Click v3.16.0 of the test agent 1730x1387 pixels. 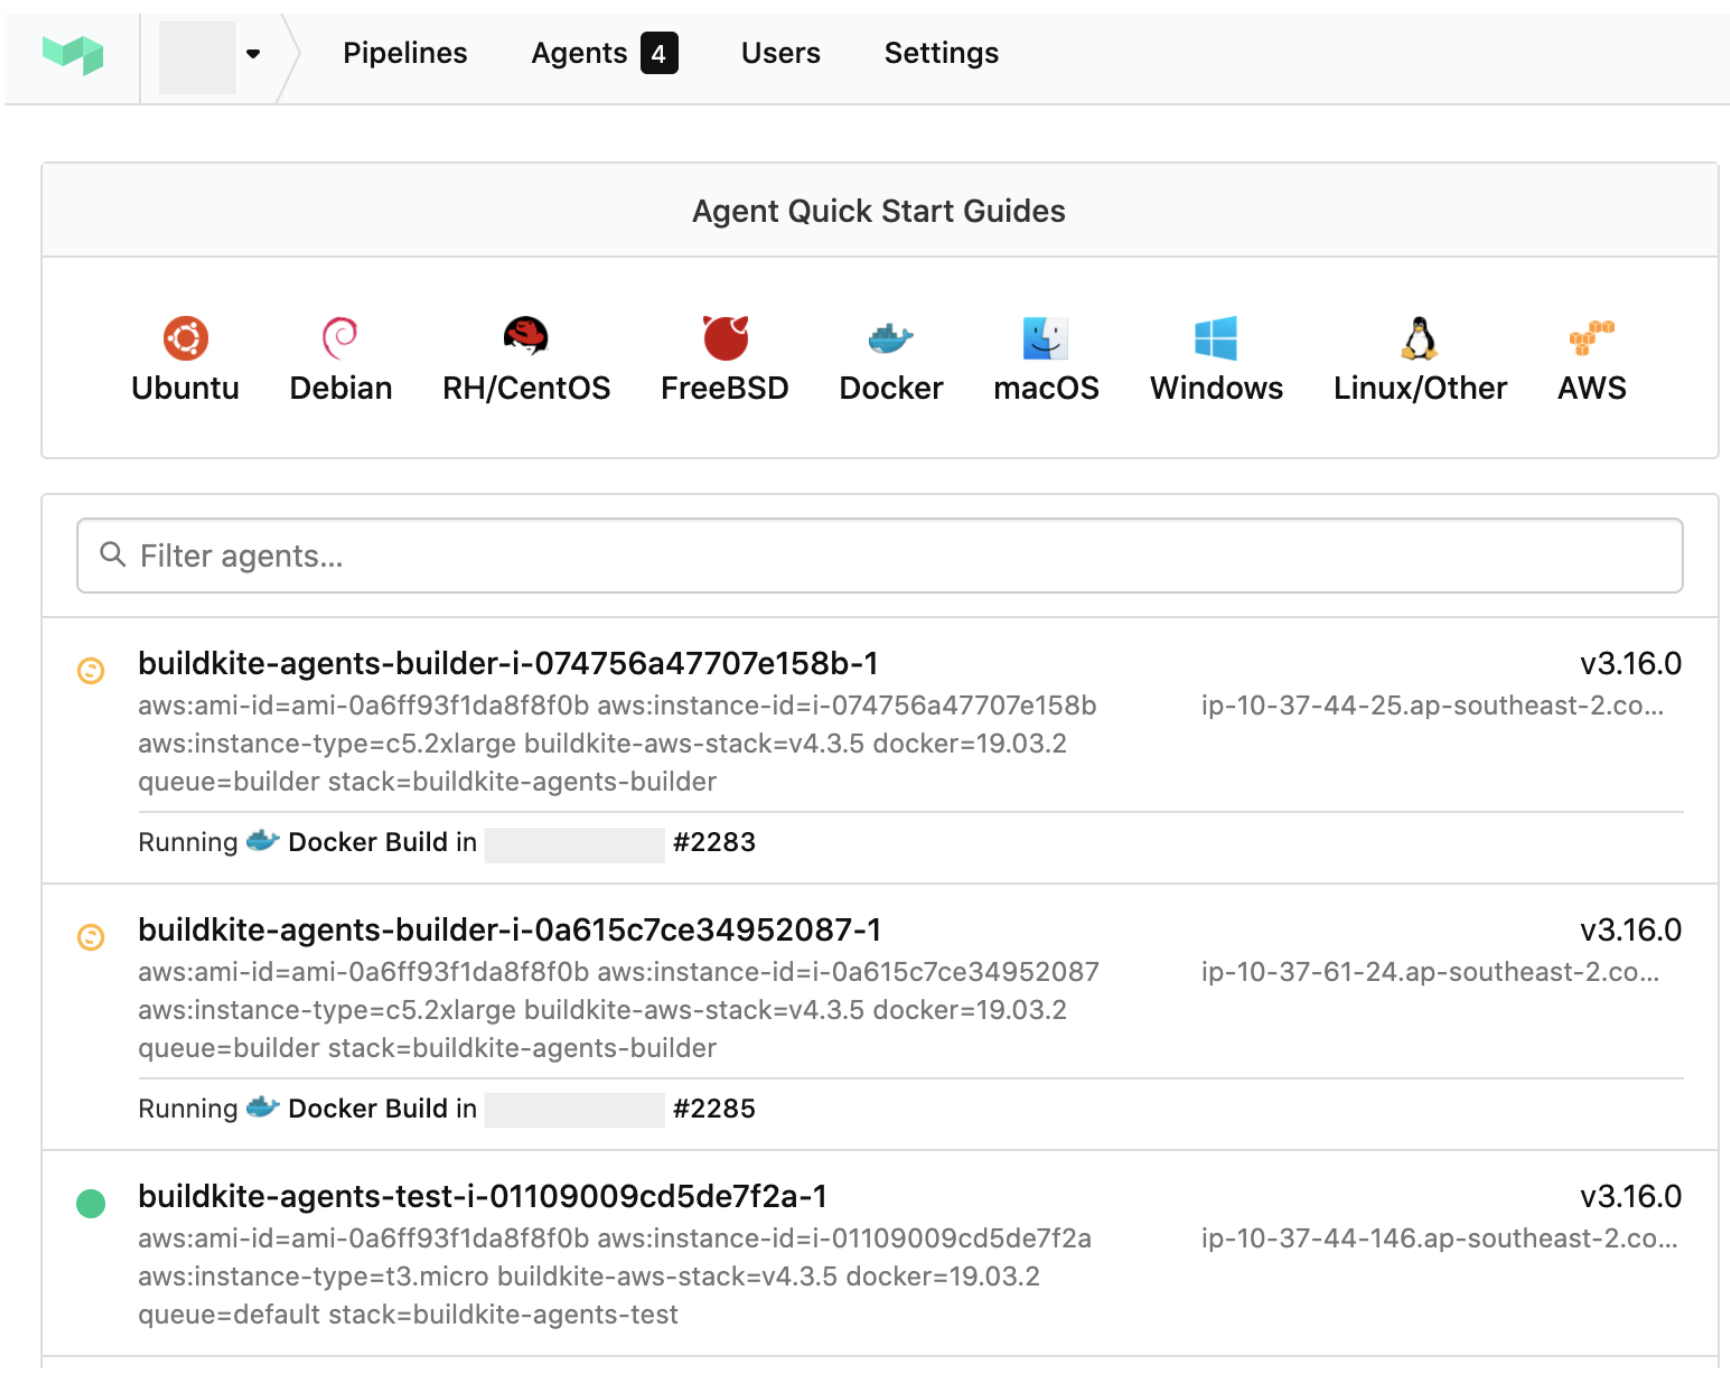pyautogui.click(x=1631, y=1196)
